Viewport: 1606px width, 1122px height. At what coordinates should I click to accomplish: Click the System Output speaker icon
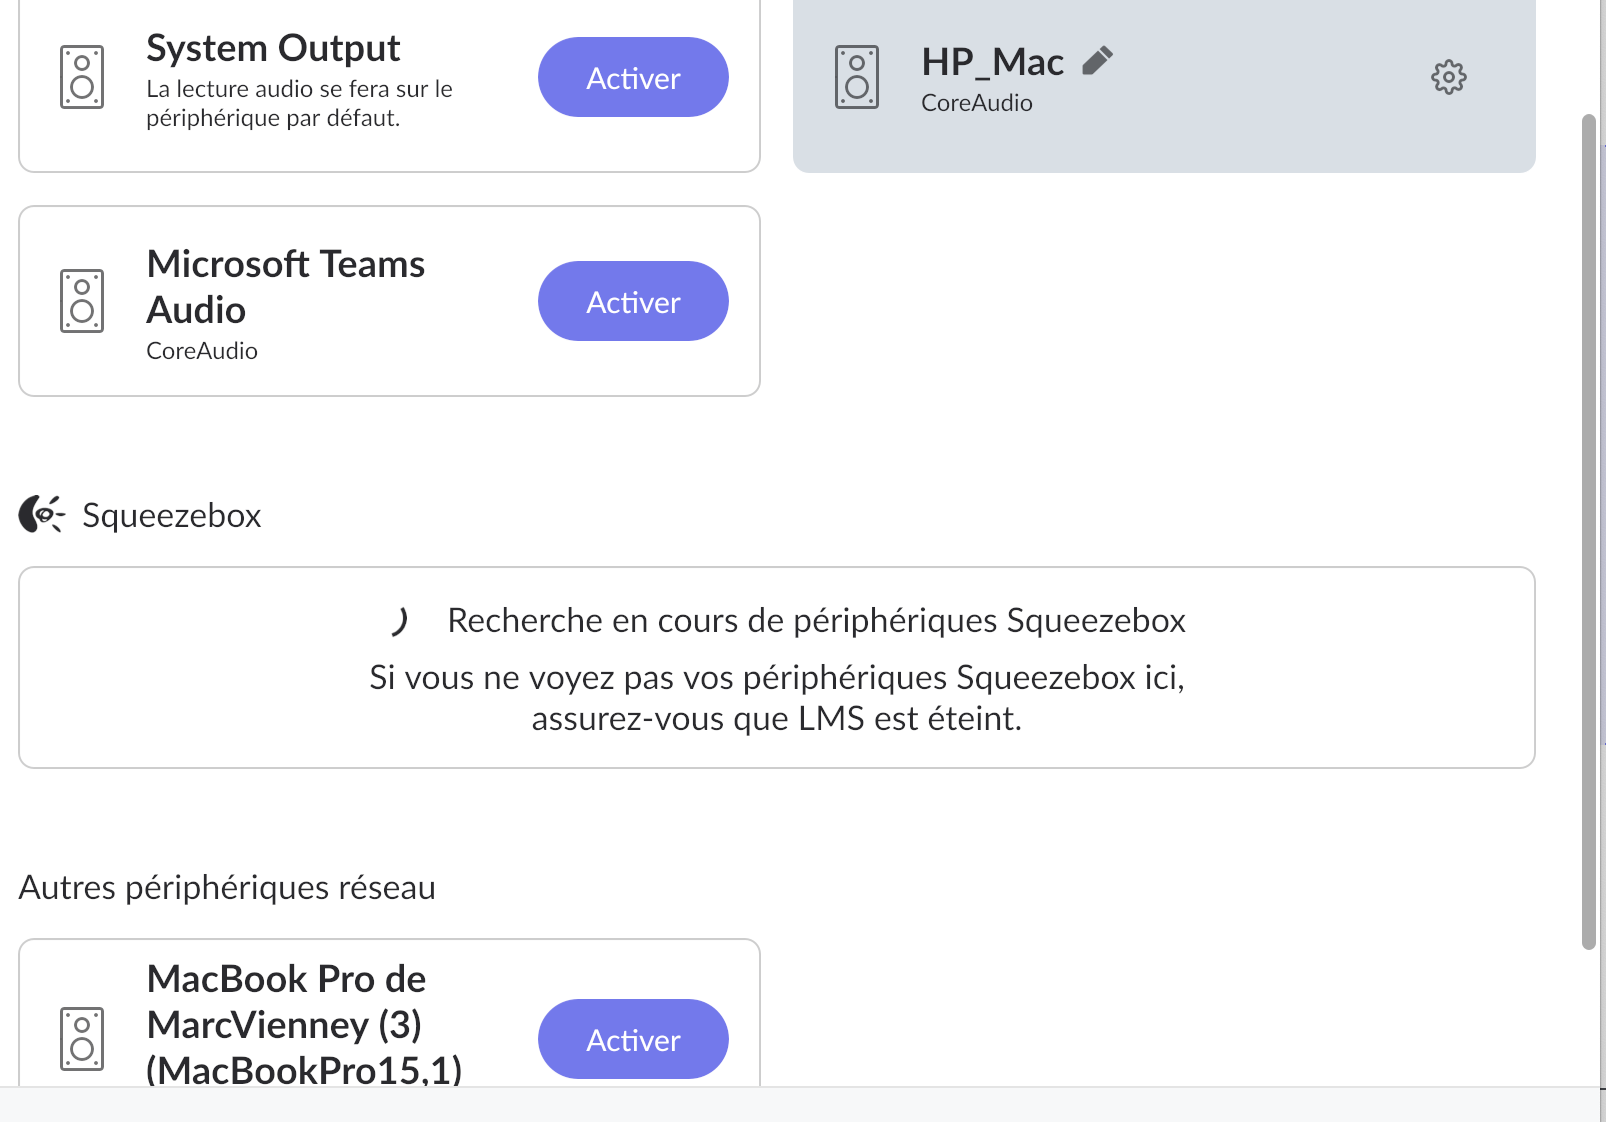(82, 77)
